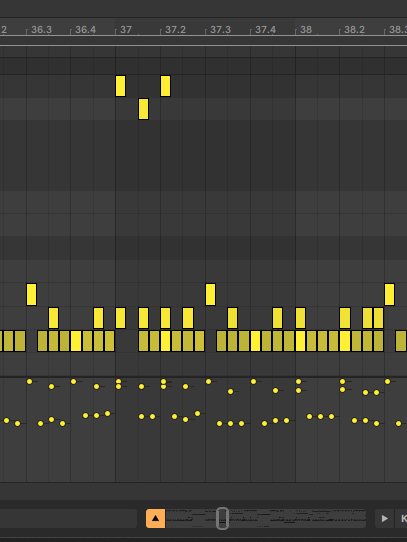Select the middle-row note starting at 37.2
The width and height of the screenshot is (407, 542).
click(x=165, y=318)
